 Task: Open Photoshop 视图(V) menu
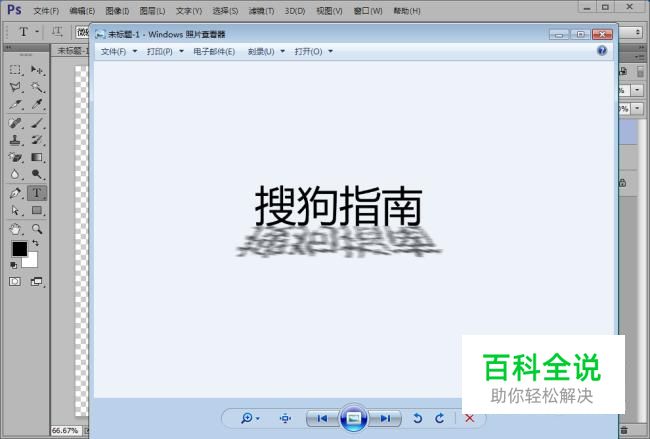pyautogui.click(x=329, y=11)
